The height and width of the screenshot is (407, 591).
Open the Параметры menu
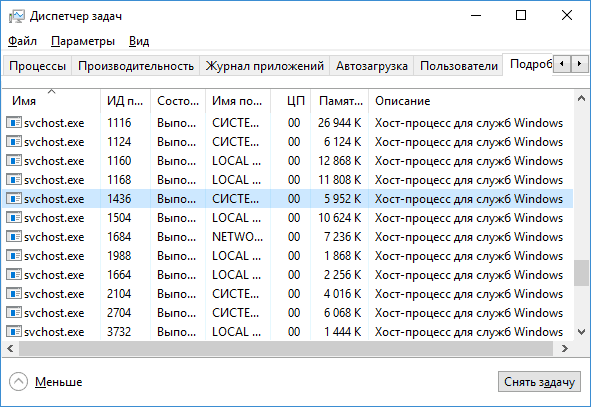(x=83, y=41)
